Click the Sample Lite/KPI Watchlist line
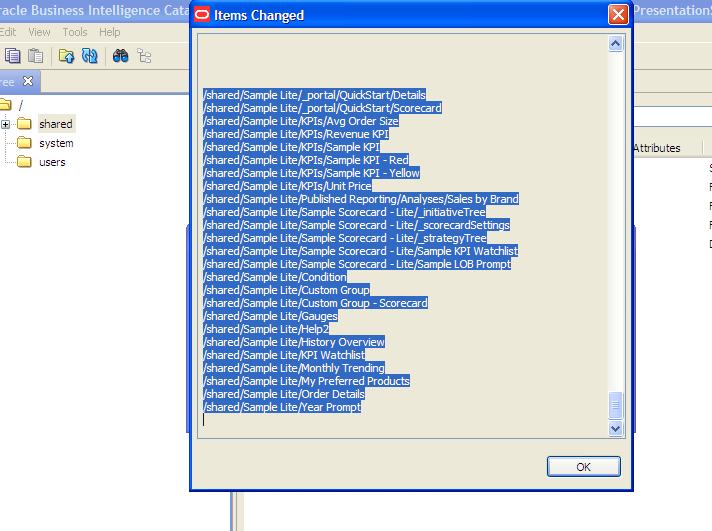Viewport: 712px width, 531px height. click(284, 355)
